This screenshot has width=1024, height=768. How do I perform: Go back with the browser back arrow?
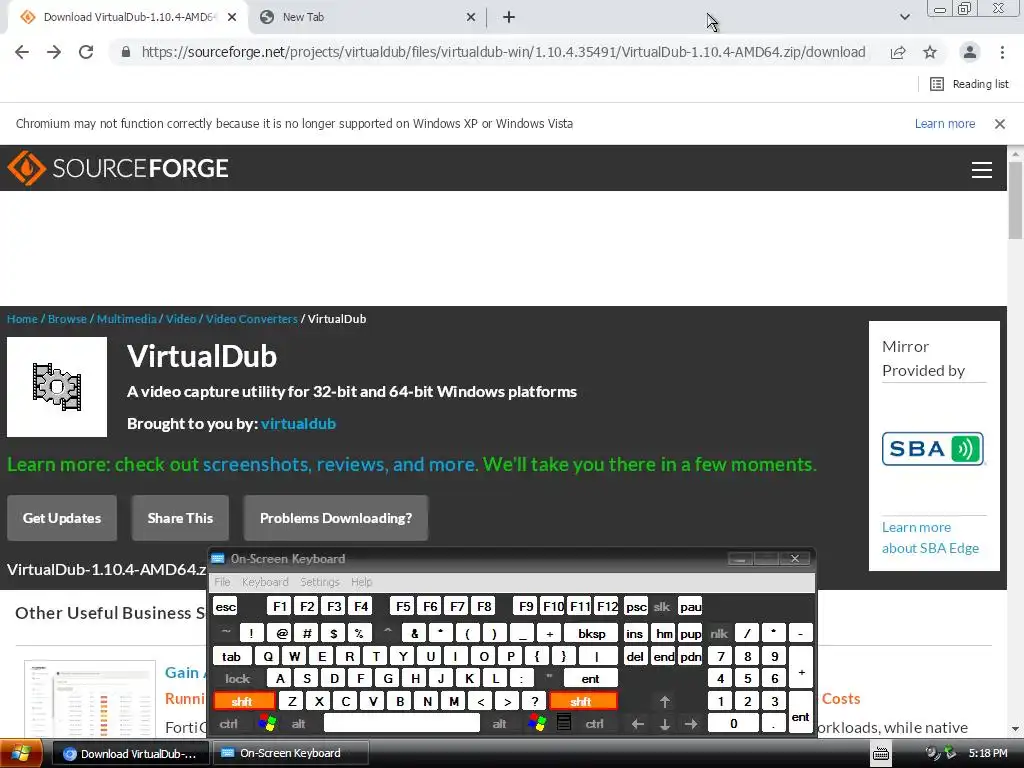22,52
